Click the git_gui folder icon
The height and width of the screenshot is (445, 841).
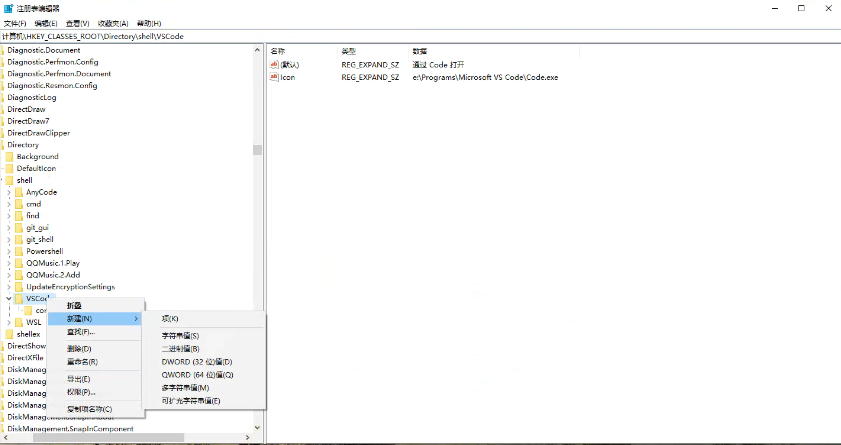point(19,227)
